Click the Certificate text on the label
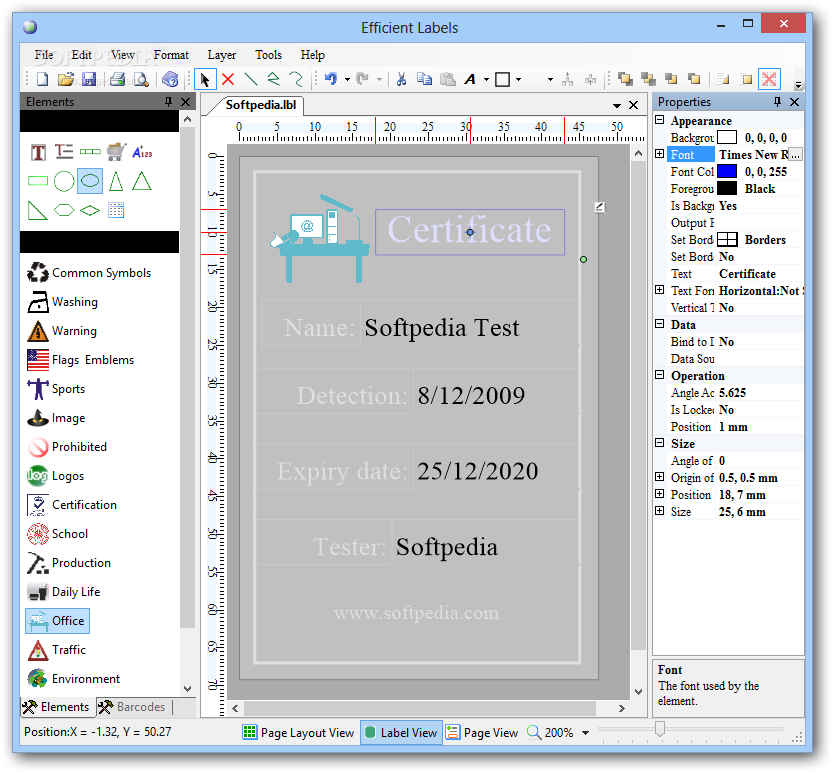Viewport: 833px width, 773px height. point(469,230)
